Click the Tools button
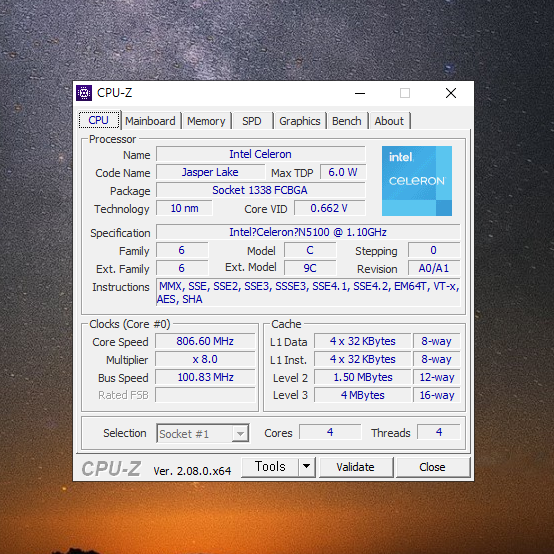Screen dimensions: 554x554 tap(270, 467)
